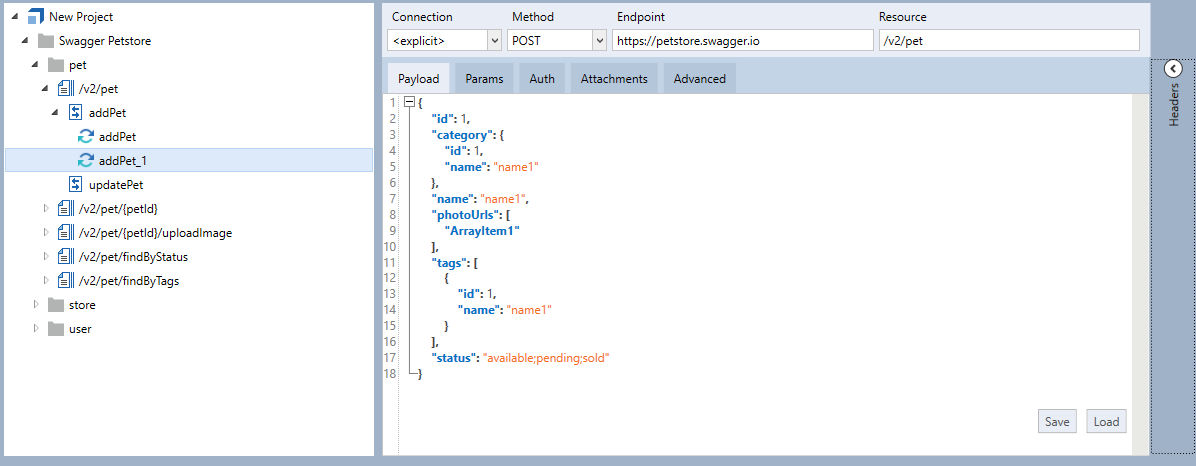Click the /v2/pet resource icon
Image resolution: width=1196 pixels, height=466 pixels.
[x=66, y=89]
